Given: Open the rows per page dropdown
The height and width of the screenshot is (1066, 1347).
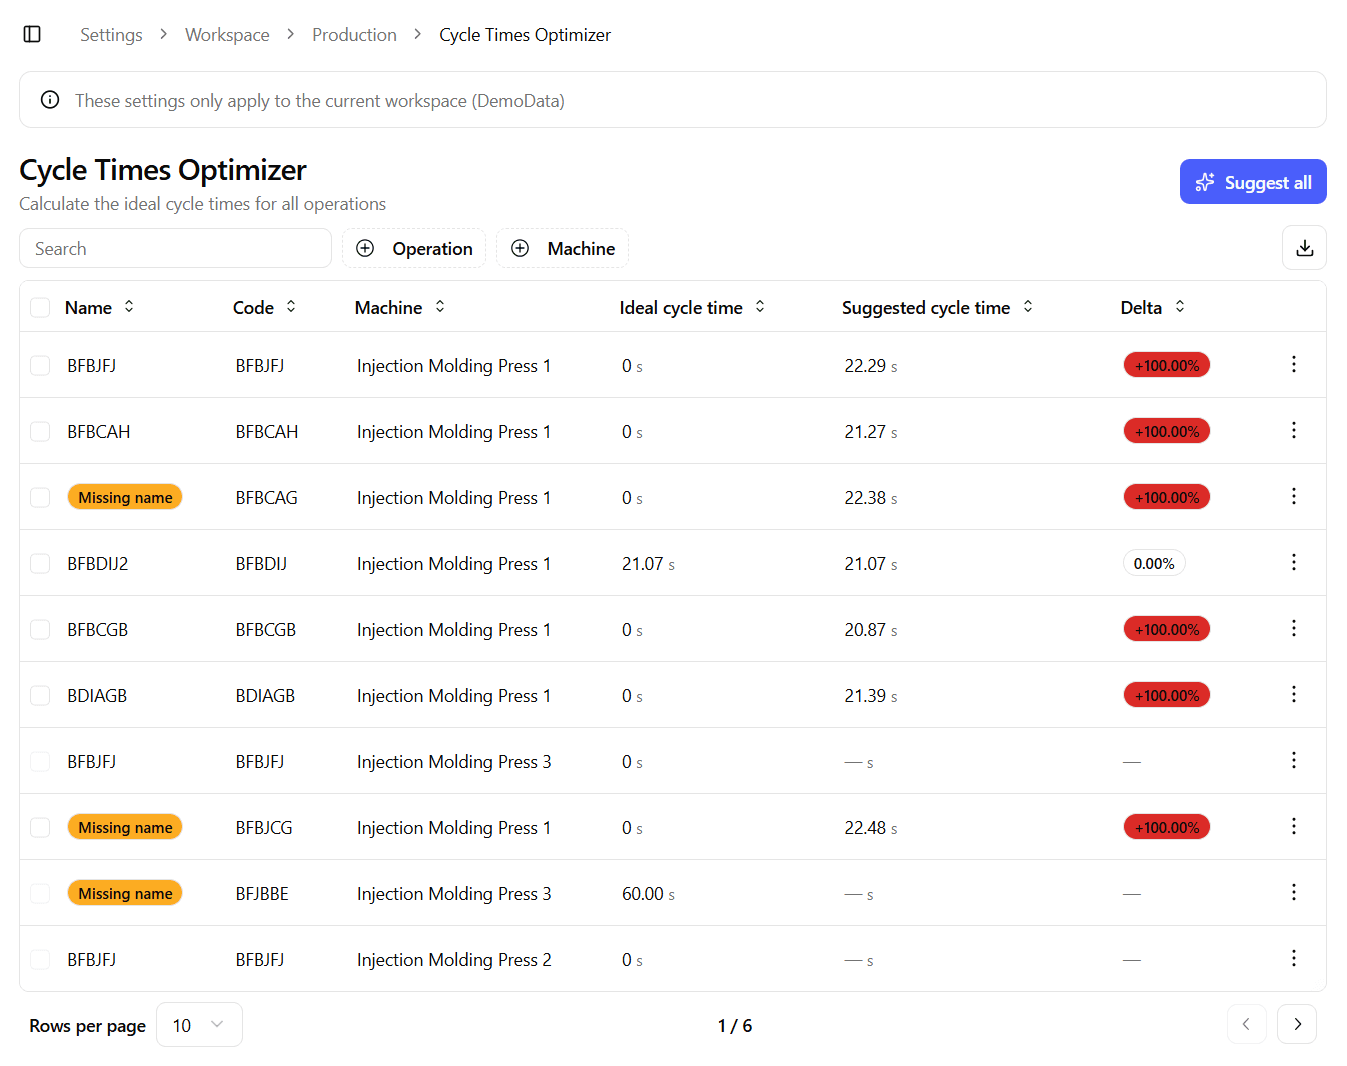Looking at the screenshot, I should (198, 1024).
